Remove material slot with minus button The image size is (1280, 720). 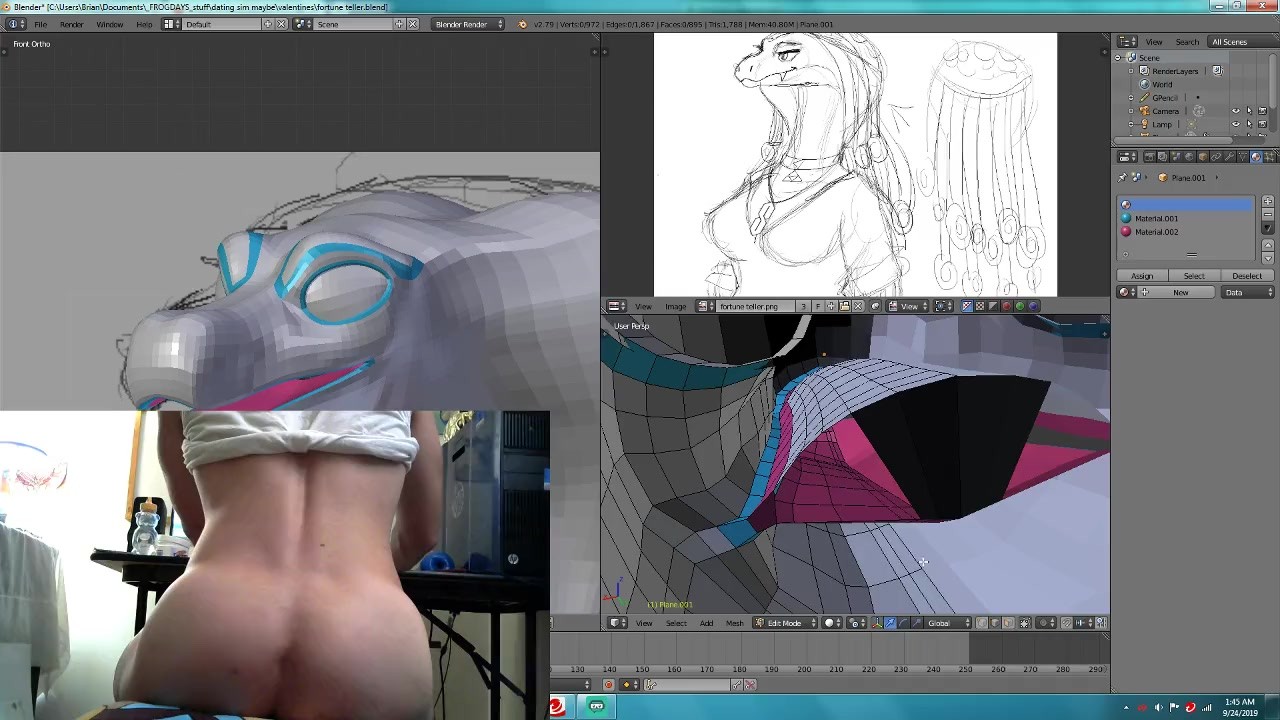point(1268,215)
